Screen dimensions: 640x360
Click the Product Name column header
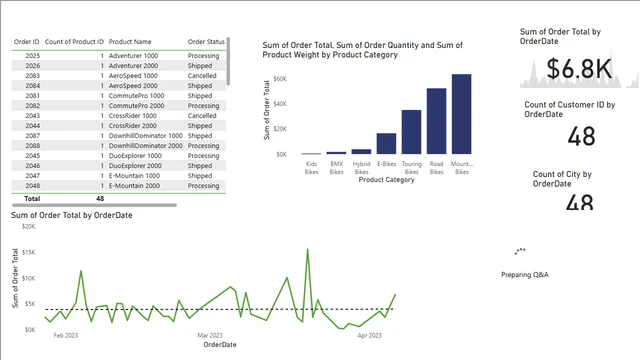click(130, 42)
